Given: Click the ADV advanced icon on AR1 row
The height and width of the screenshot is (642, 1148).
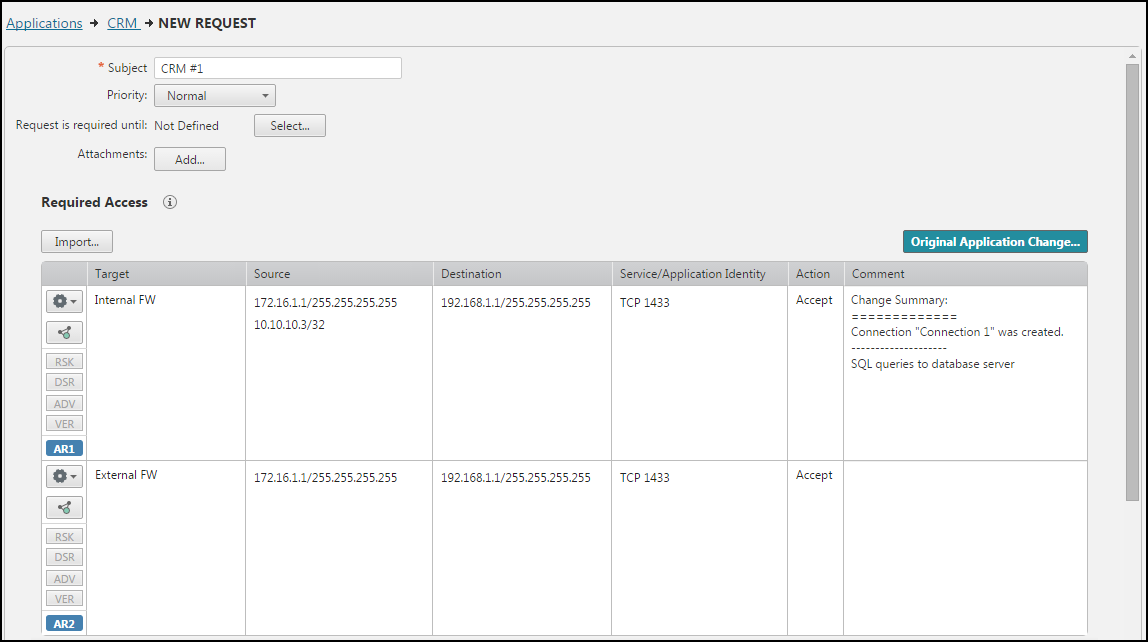Looking at the screenshot, I should [63, 403].
